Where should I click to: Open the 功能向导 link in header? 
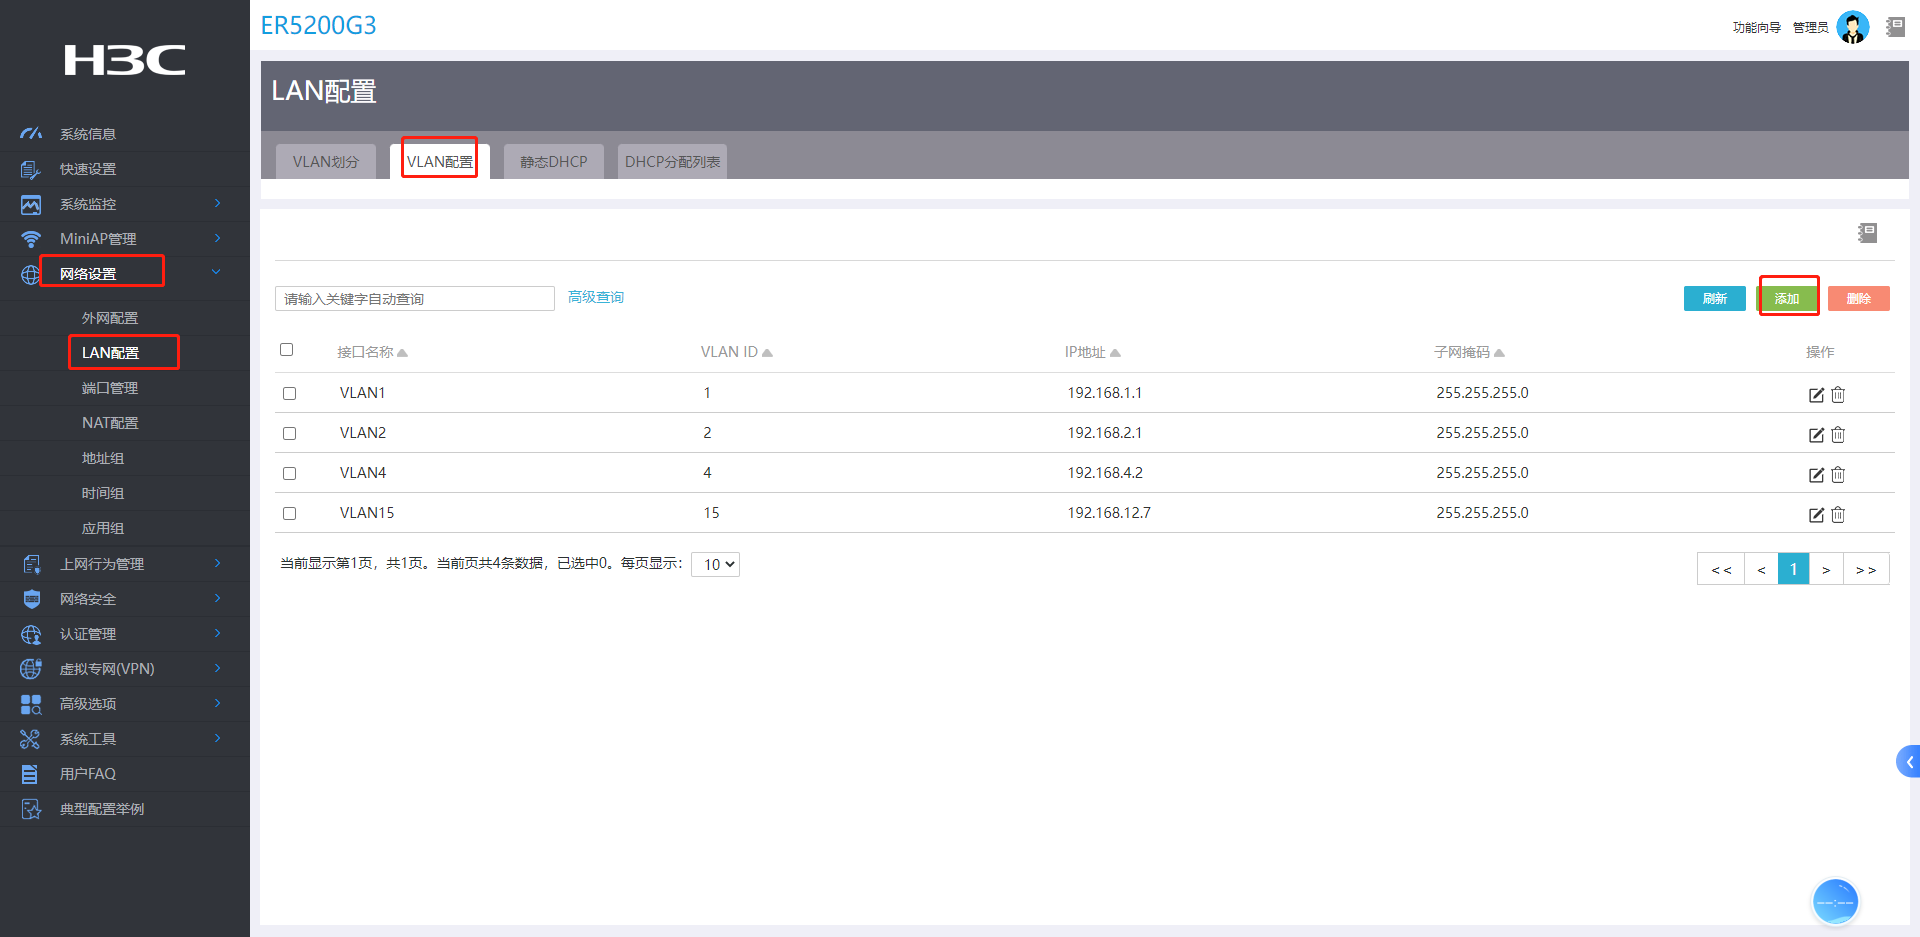tap(1757, 28)
